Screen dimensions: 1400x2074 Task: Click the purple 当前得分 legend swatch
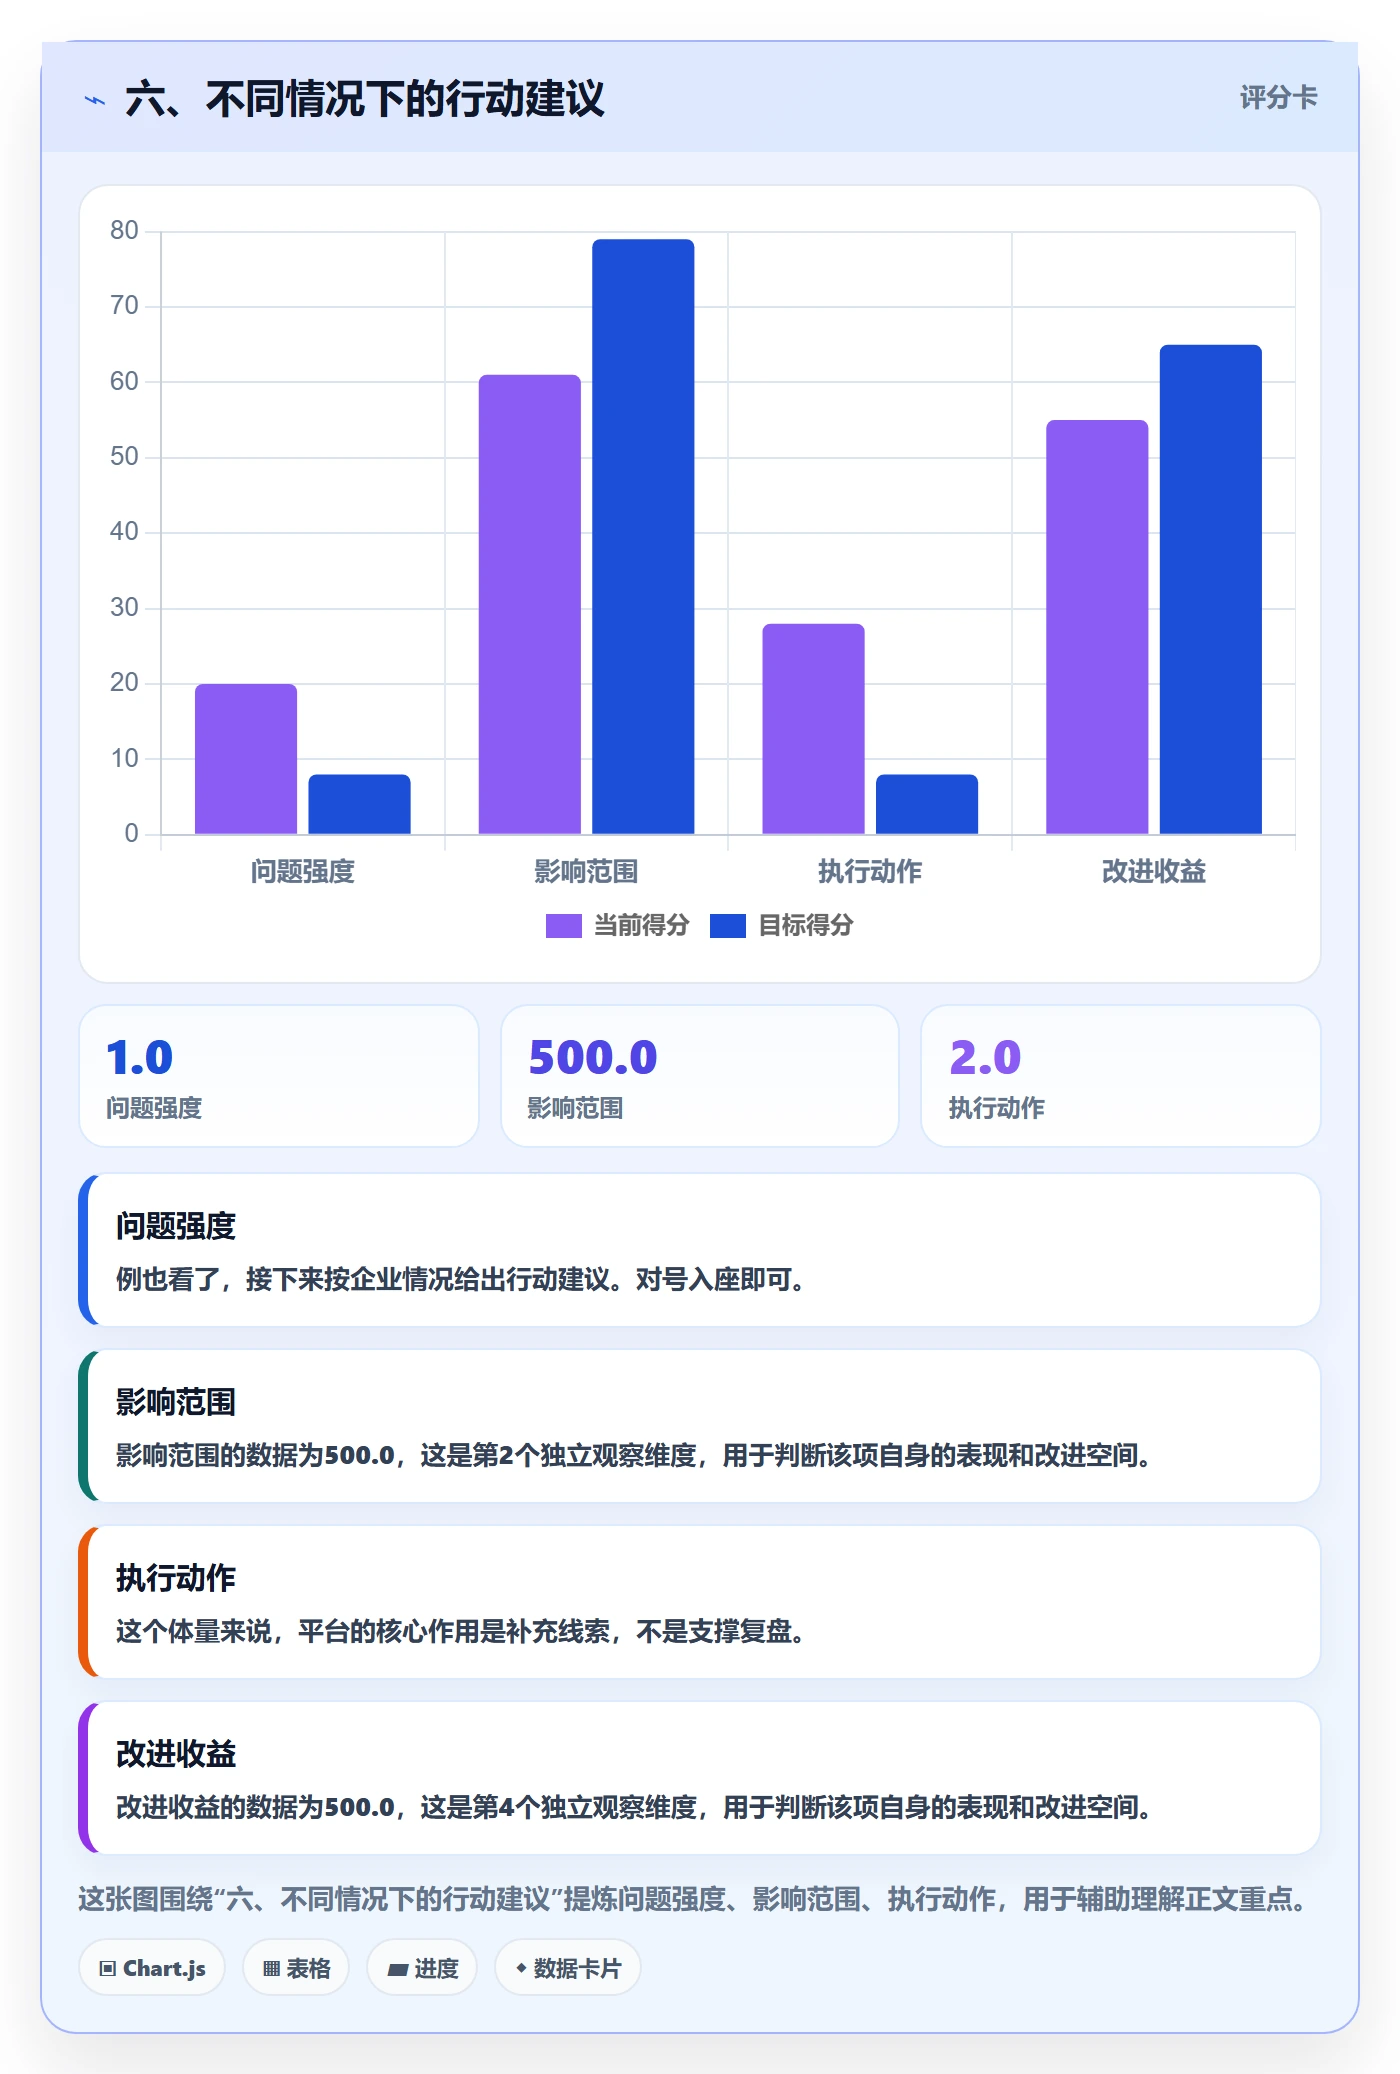click(x=564, y=926)
